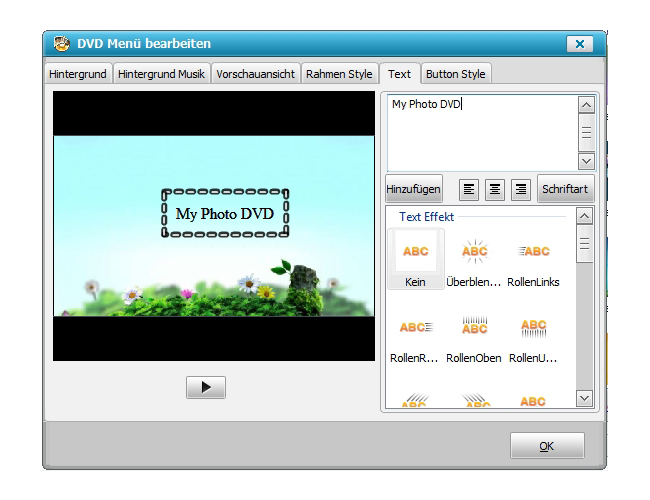This screenshot has width=650, height=500.
Task: Apply the RollenUnten text effect icon
Action: click(534, 327)
